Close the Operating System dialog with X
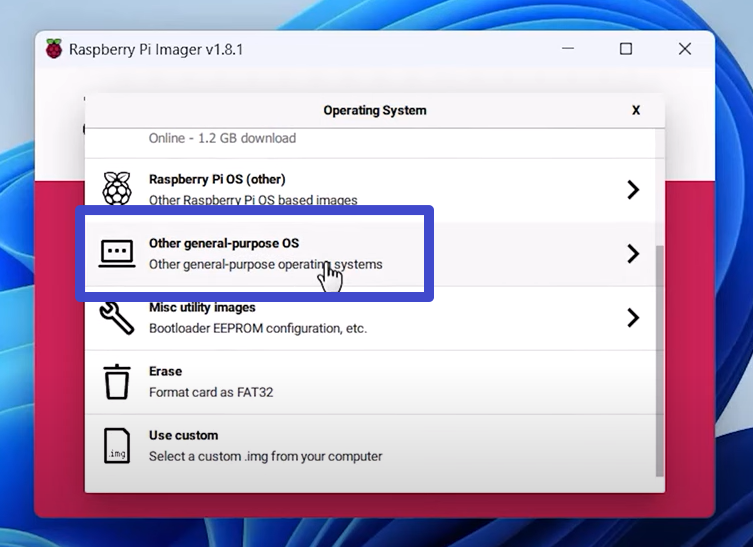 tap(636, 110)
